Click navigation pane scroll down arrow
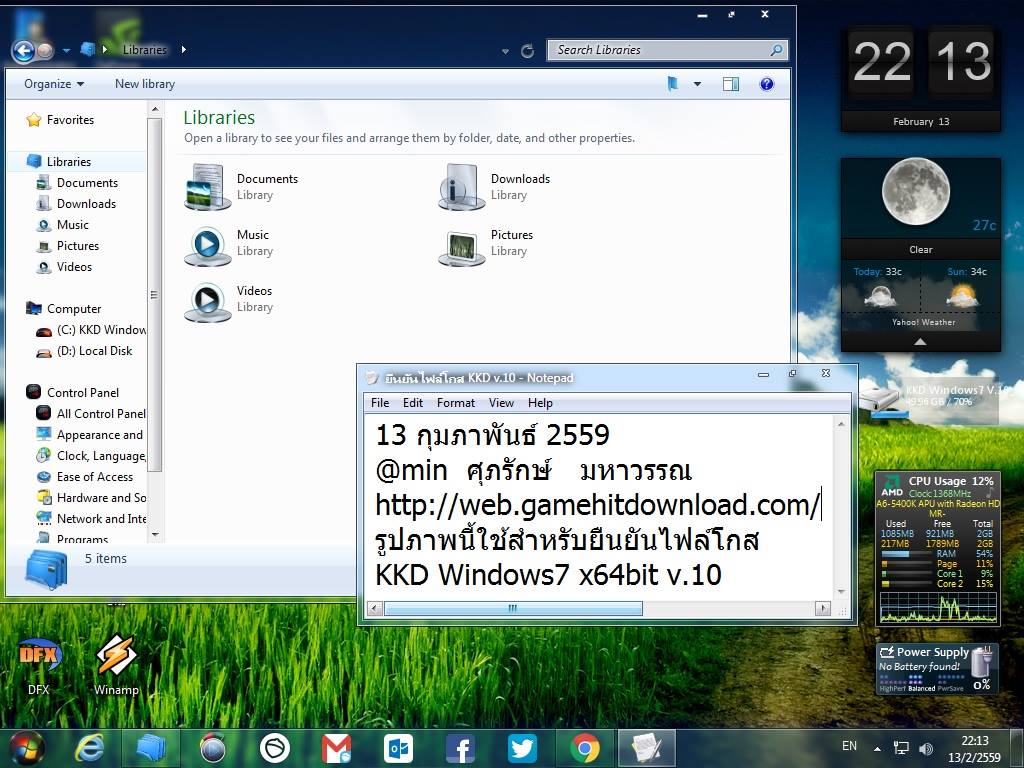 pyautogui.click(x=155, y=534)
